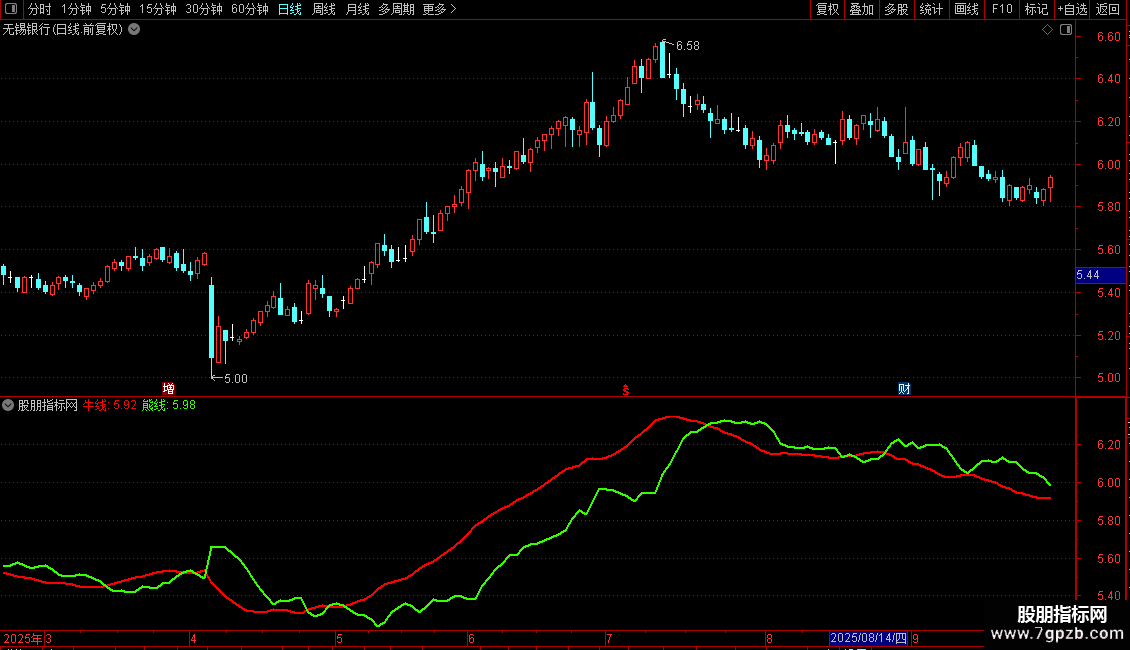Click the 2025/08/14/四 date label
The width and height of the screenshot is (1130, 650).
tap(868, 638)
